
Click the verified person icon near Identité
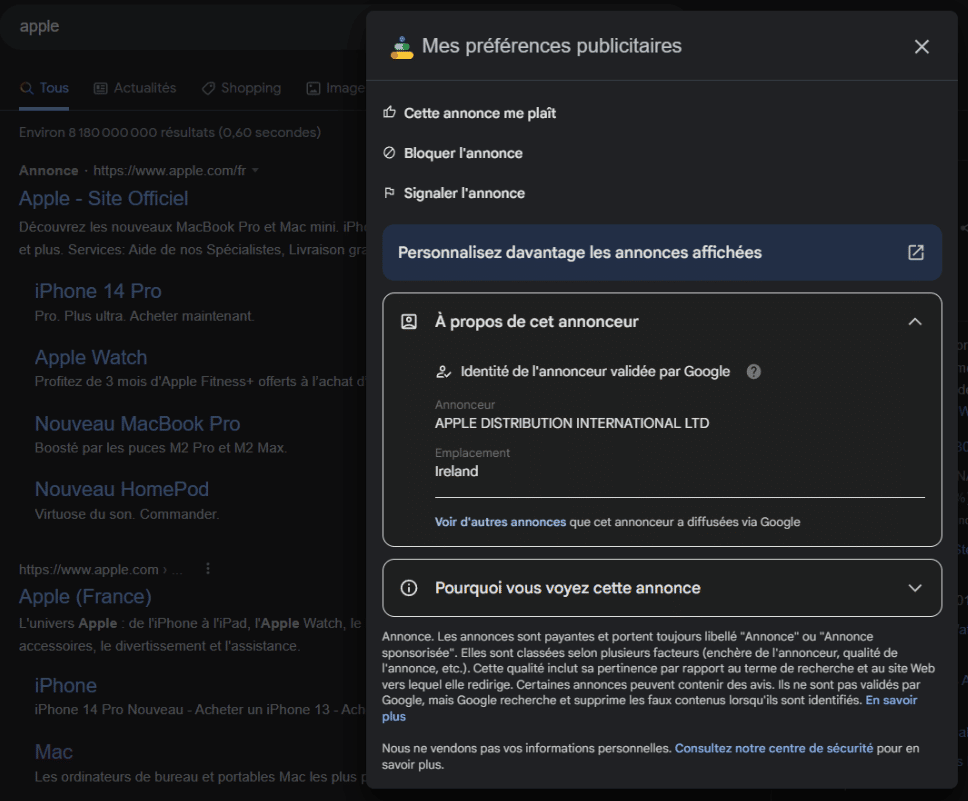tap(443, 371)
